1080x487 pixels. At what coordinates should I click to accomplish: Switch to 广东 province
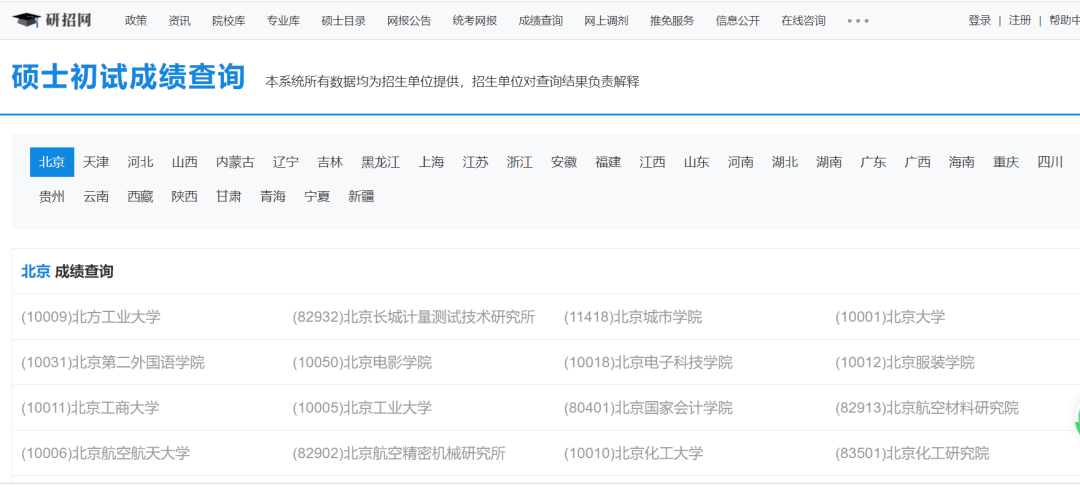click(x=873, y=163)
